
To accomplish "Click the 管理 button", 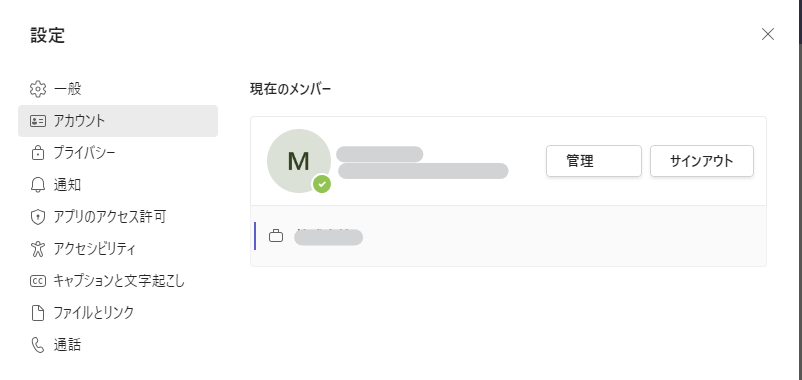I will tap(594, 161).
